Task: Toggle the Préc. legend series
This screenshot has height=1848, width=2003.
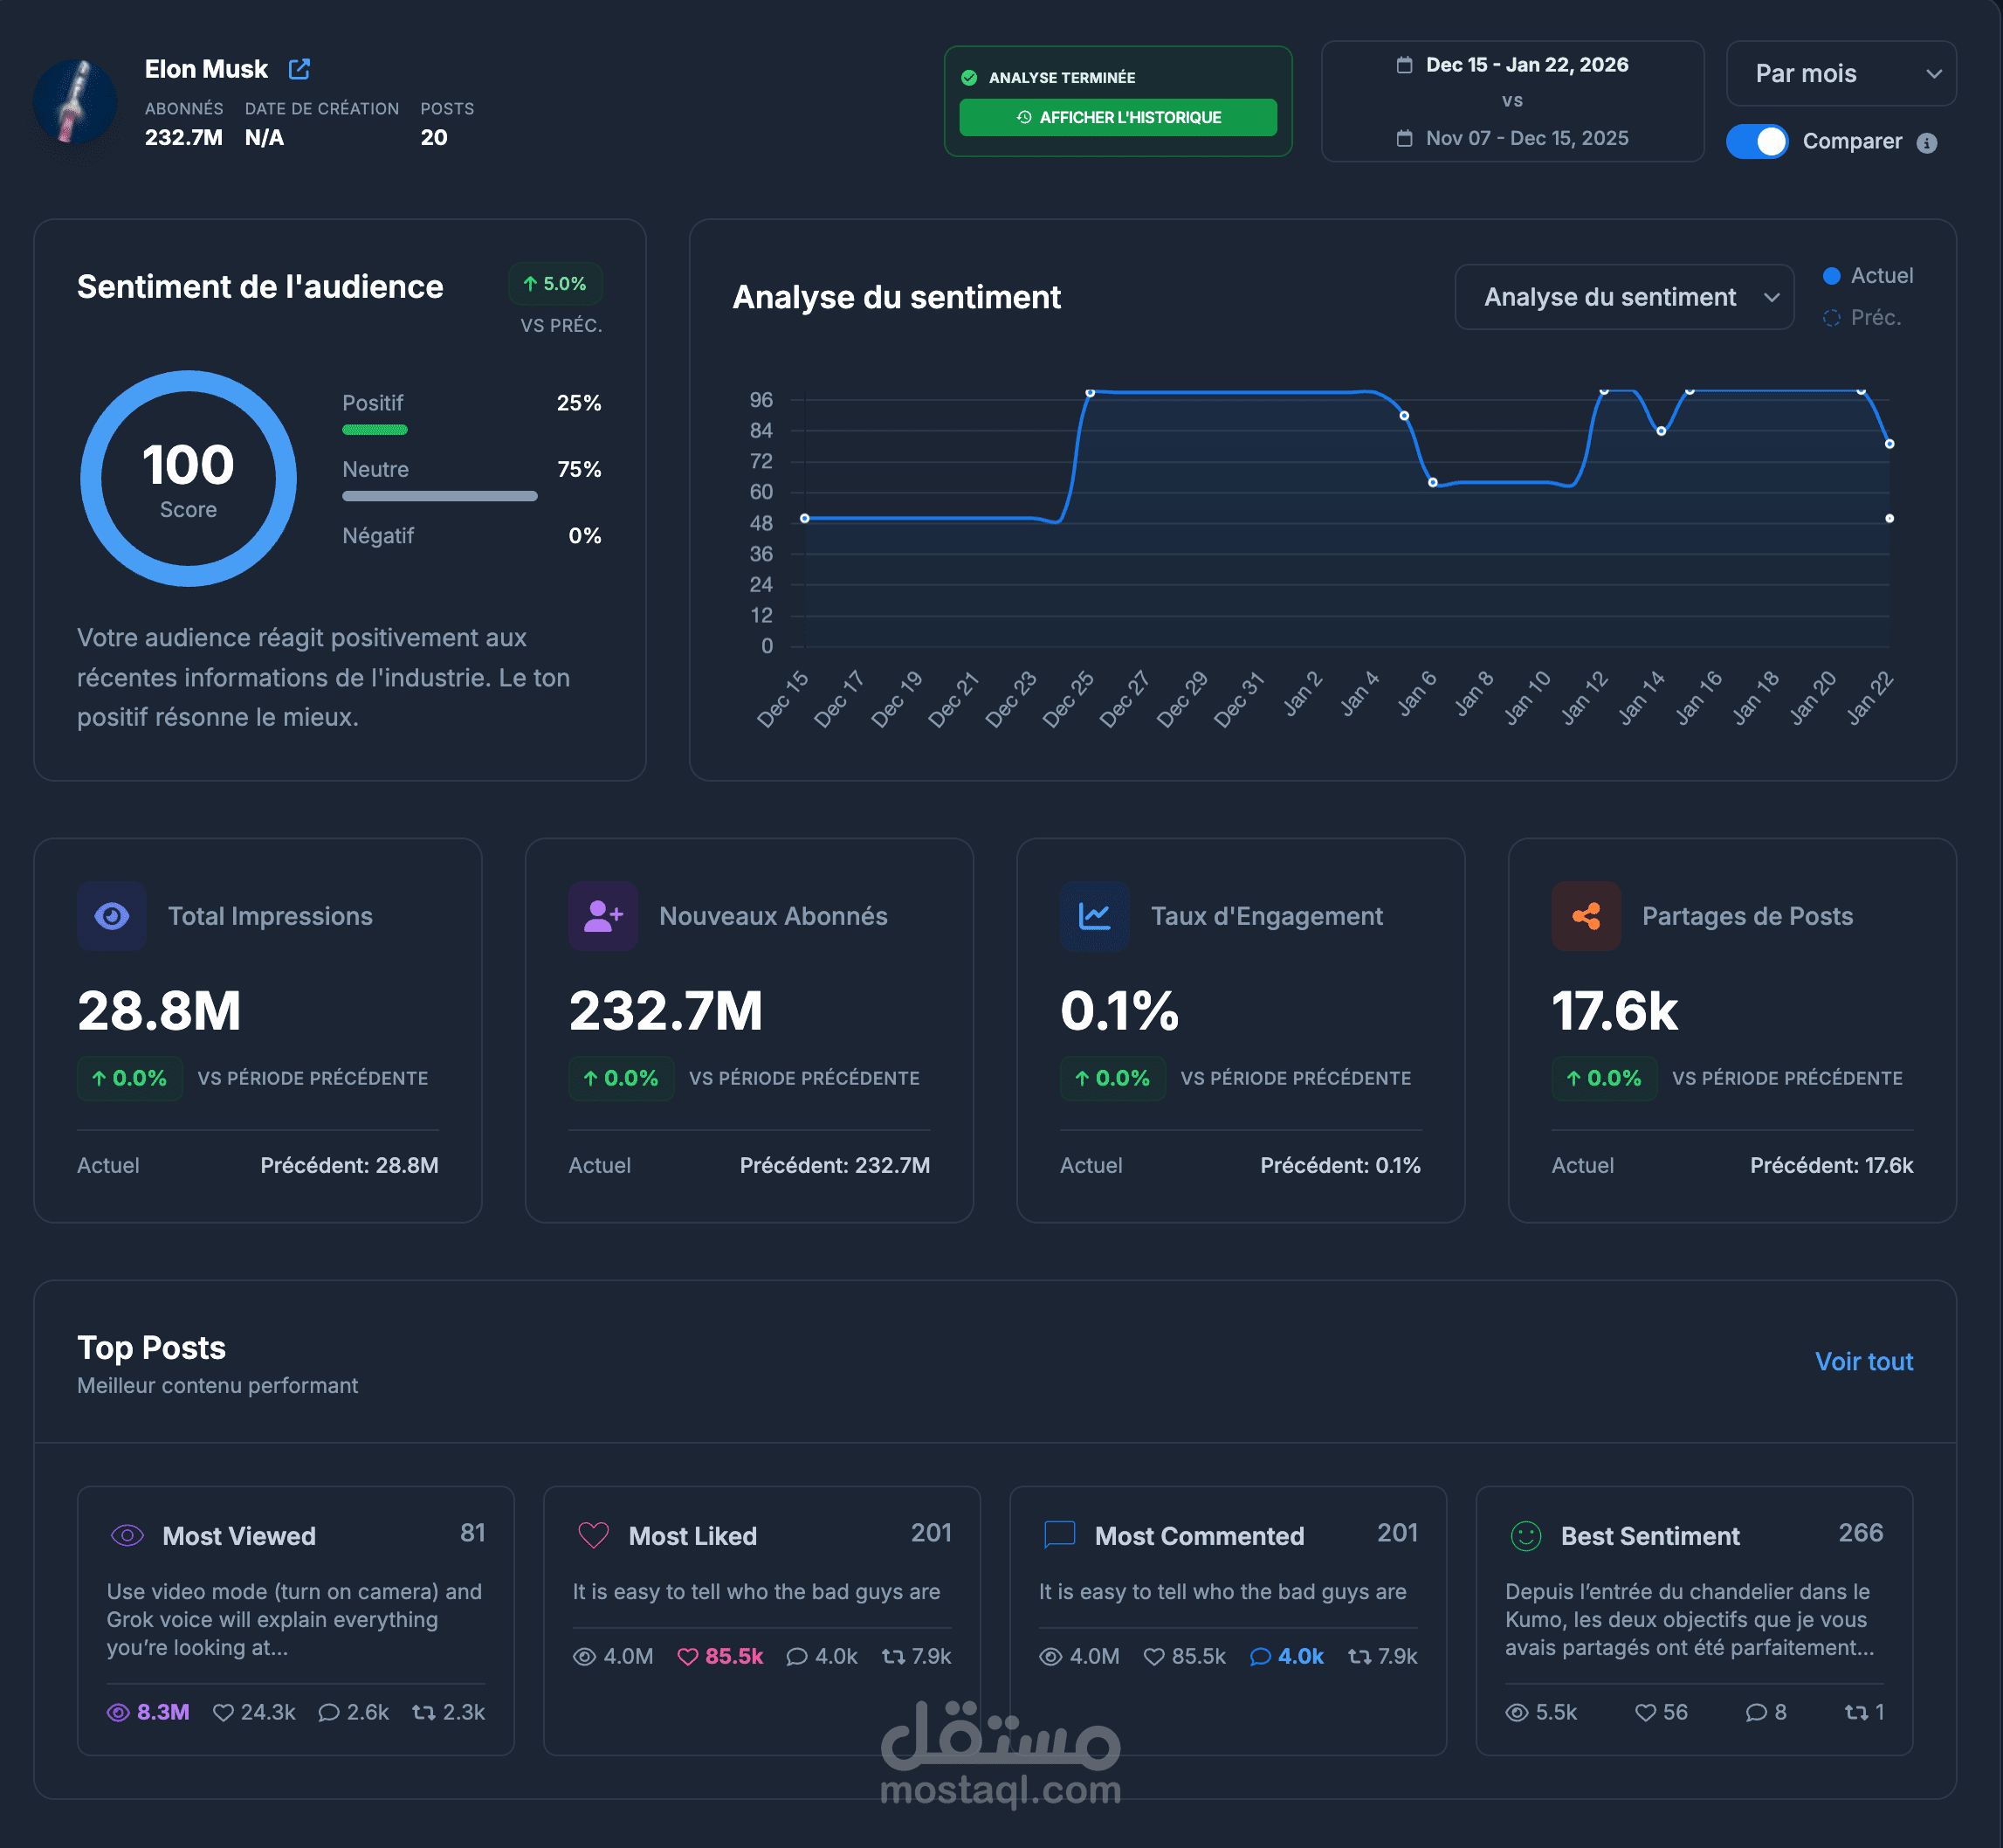Action: click(x=1862, y=318)
